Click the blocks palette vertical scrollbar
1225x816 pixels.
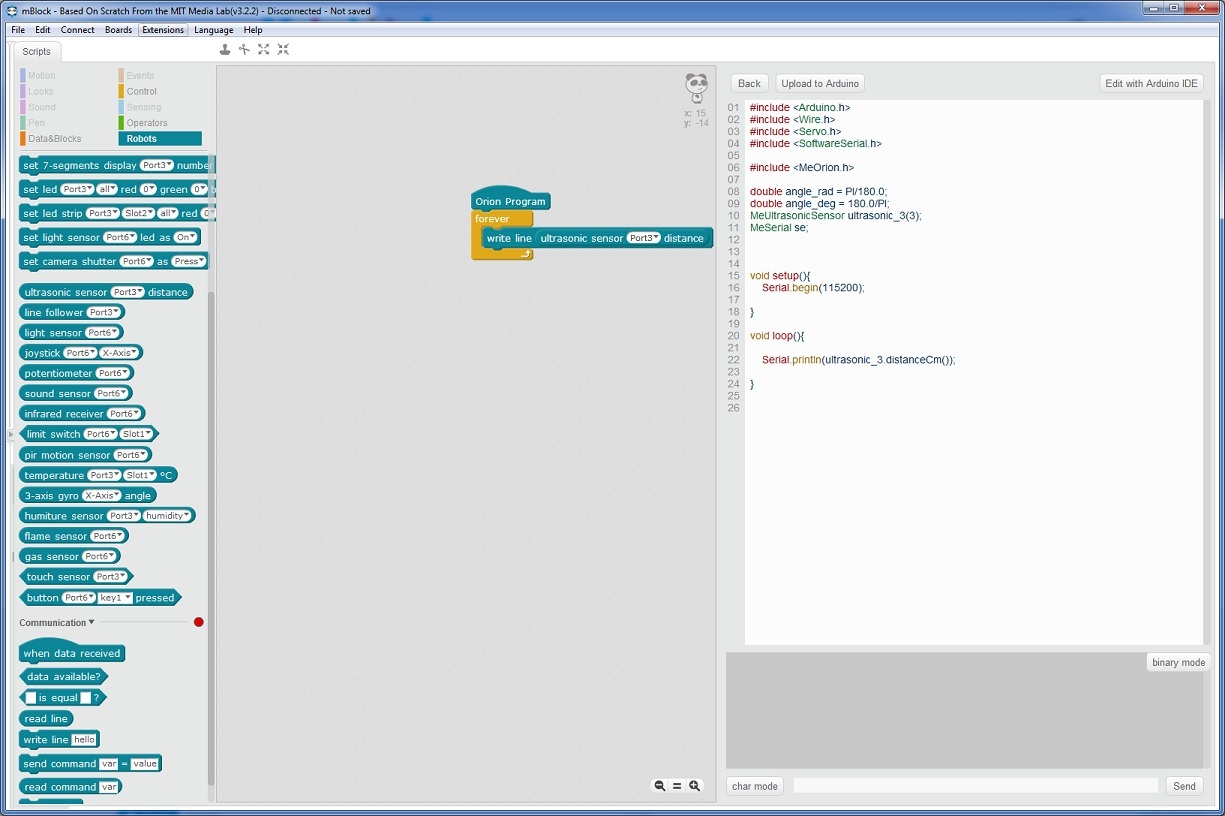click(x=211, y=538)
